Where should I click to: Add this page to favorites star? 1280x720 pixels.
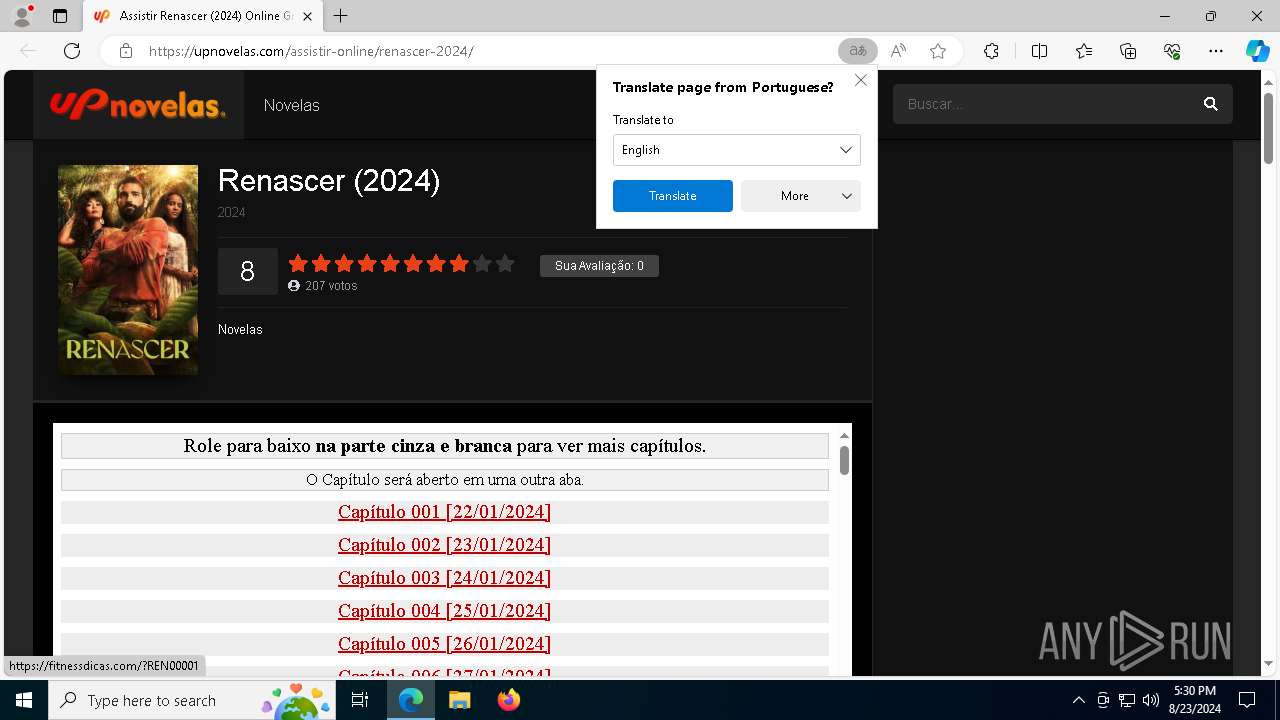[x=938, y=51]
